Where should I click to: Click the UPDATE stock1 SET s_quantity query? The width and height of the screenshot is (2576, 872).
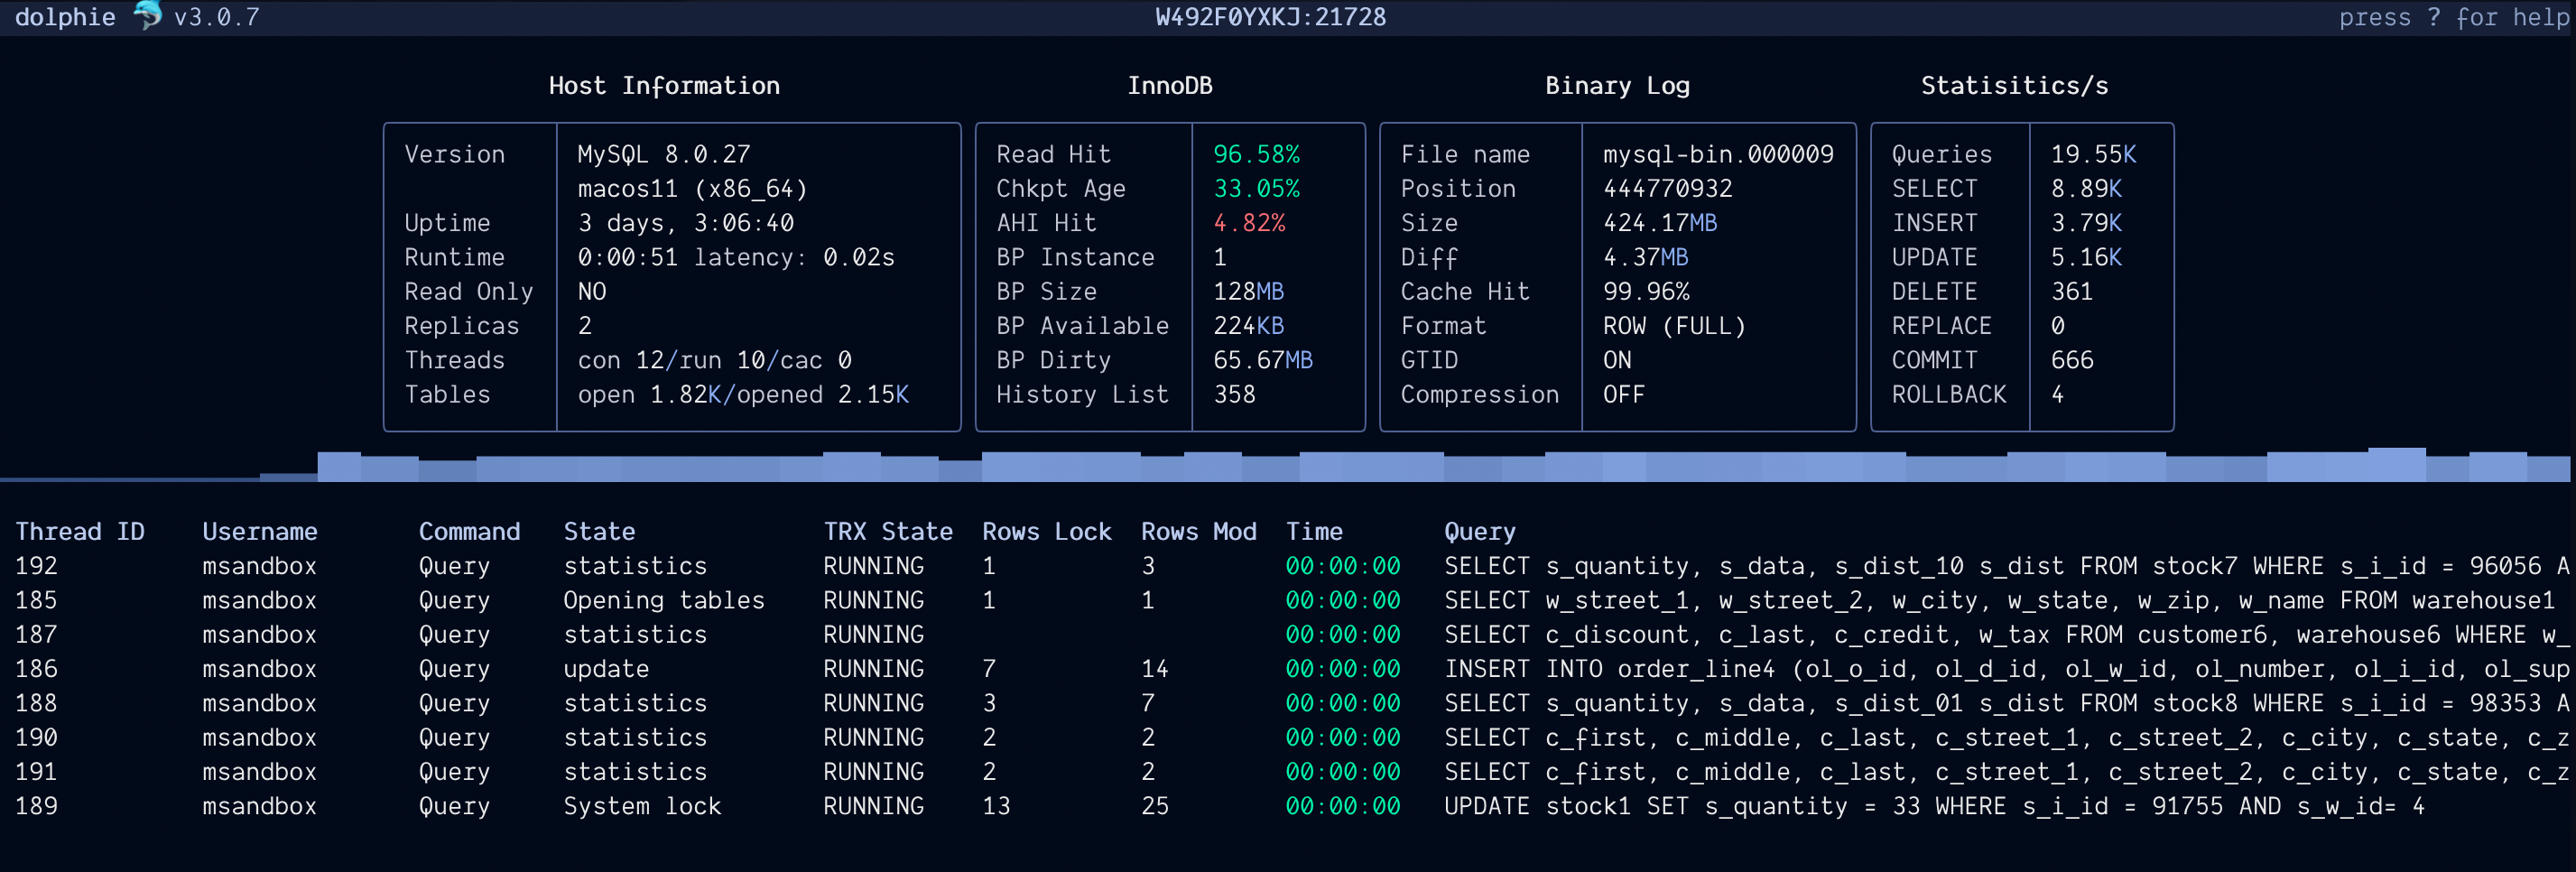click(1934, 806)
